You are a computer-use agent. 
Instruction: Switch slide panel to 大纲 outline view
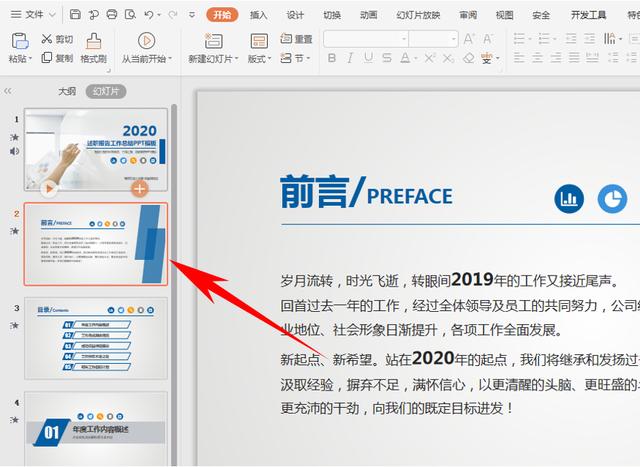(x=67, y=91)
